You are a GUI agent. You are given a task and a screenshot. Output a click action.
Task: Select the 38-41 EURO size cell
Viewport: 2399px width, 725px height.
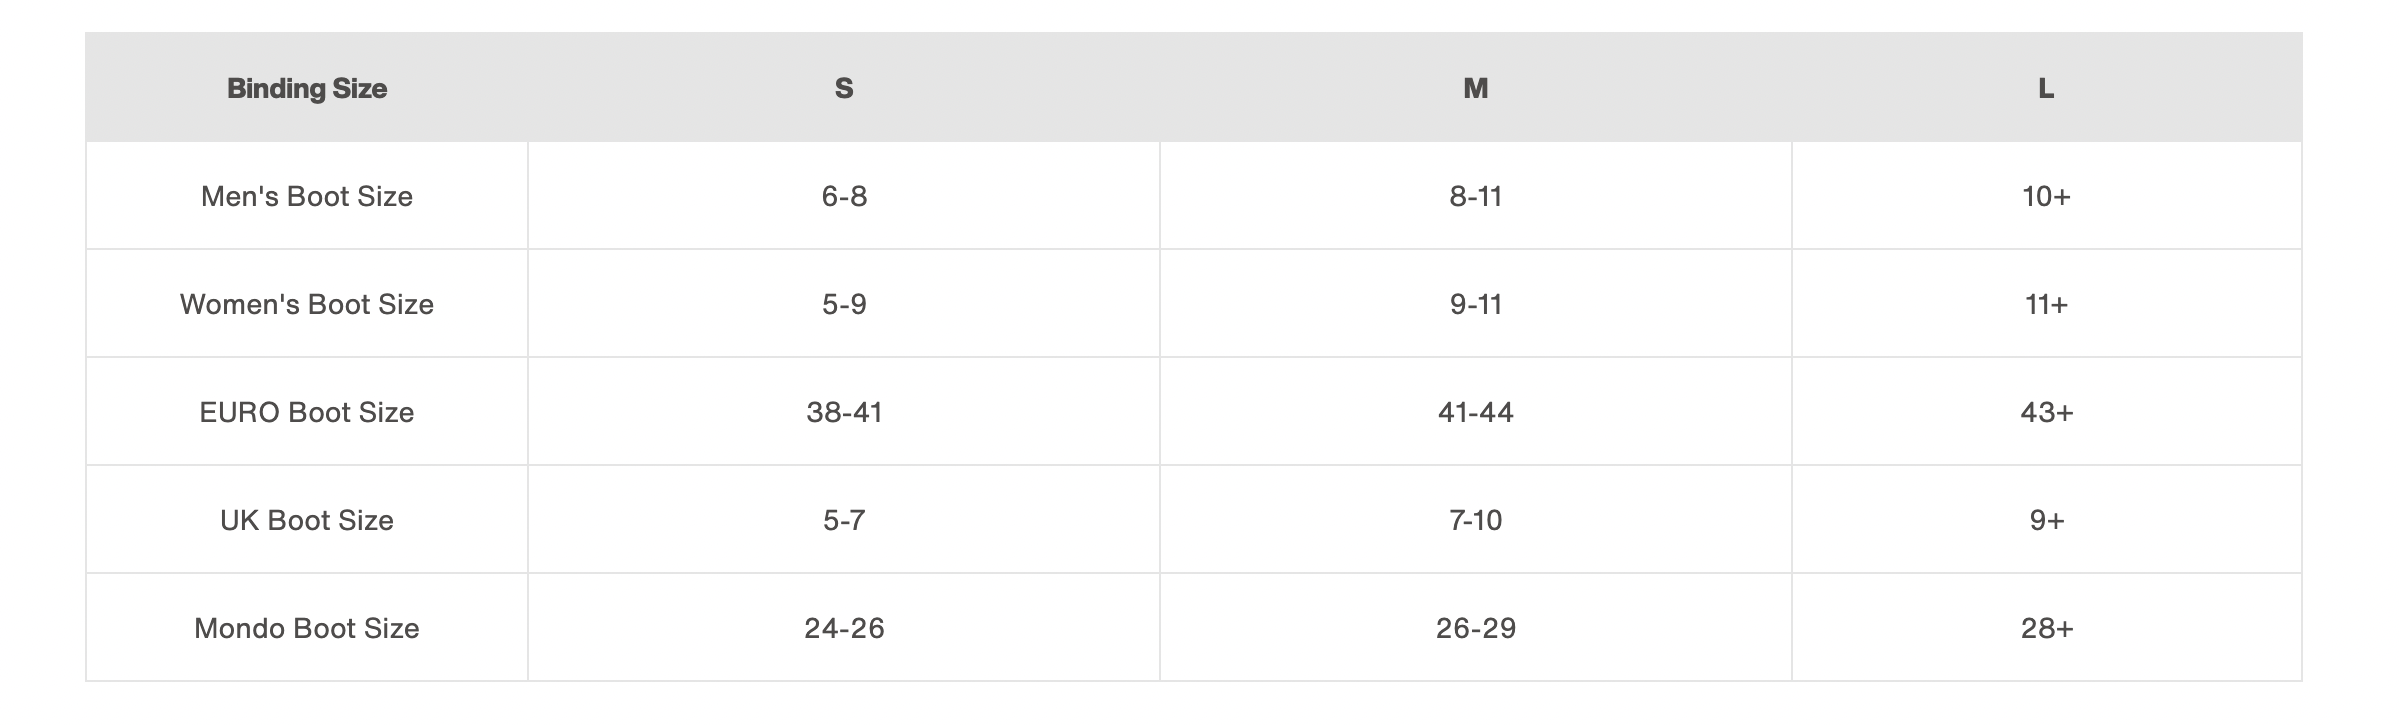[x=844, y=412]
